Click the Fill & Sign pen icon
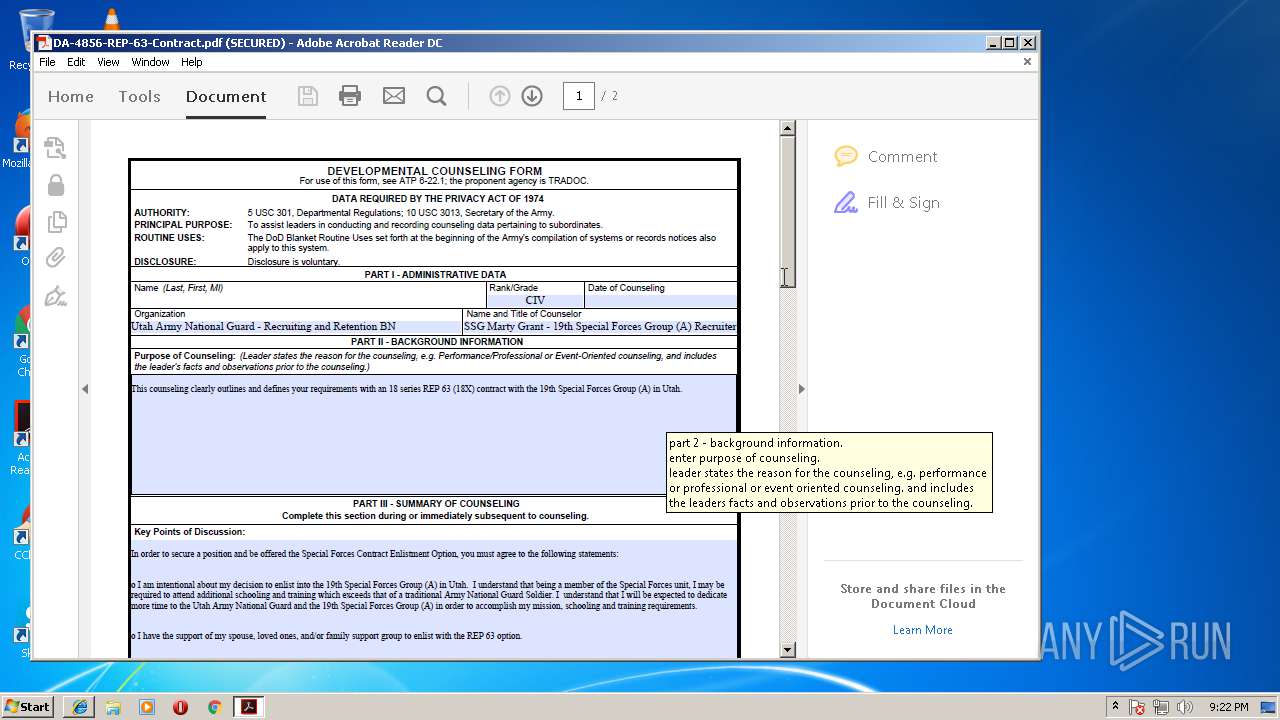Viewport: 1280px width, 720px height. pyautogui.click(x=846, y=203)
